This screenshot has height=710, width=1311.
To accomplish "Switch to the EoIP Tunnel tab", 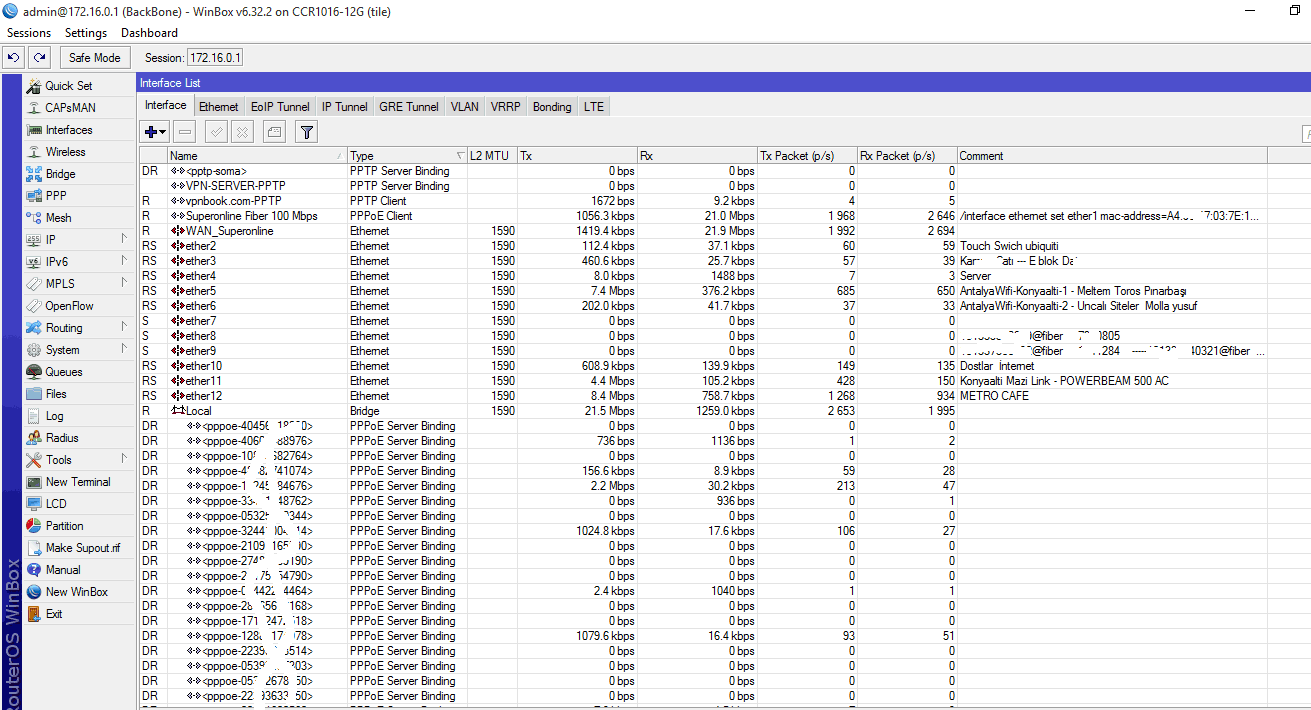I will [280, 107].
